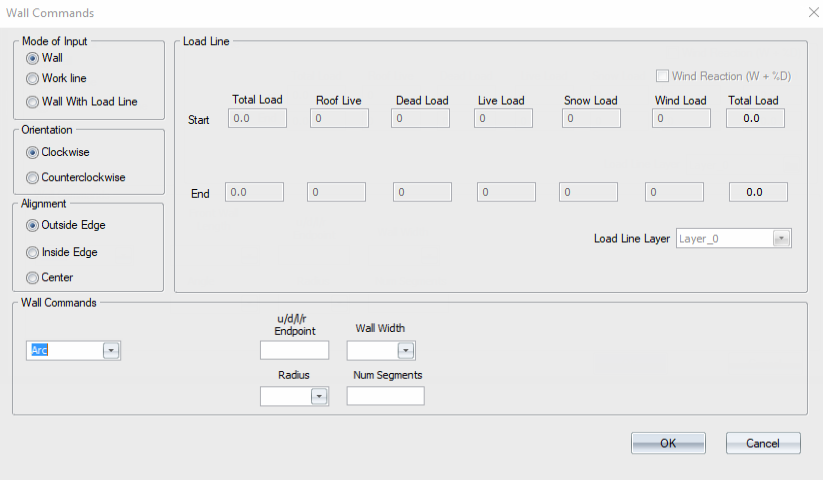Click the Start Wind Load field
This screenshot has width=823, height=480.
coord(681,118)
